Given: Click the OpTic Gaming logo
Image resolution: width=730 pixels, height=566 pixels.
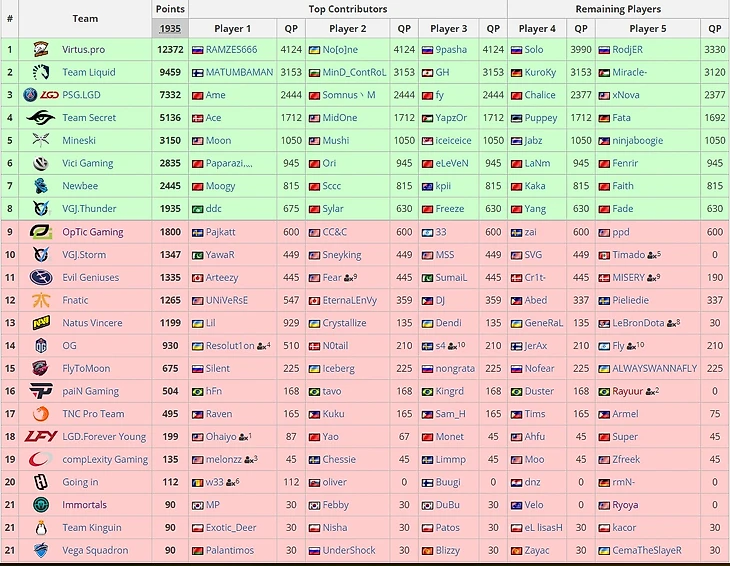Looking at the screenshot, I should 41,232.
